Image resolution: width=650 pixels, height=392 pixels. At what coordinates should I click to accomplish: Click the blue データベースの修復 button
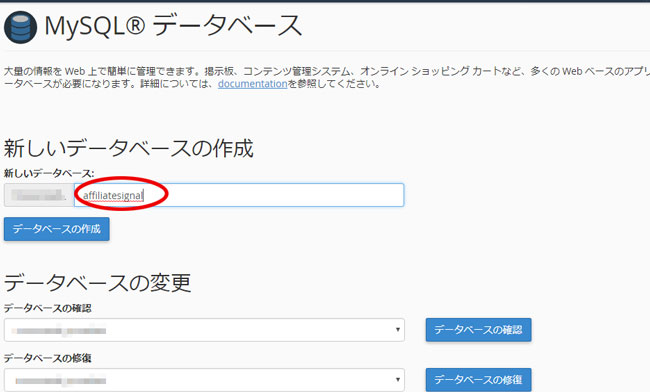(x=478, y=380)
